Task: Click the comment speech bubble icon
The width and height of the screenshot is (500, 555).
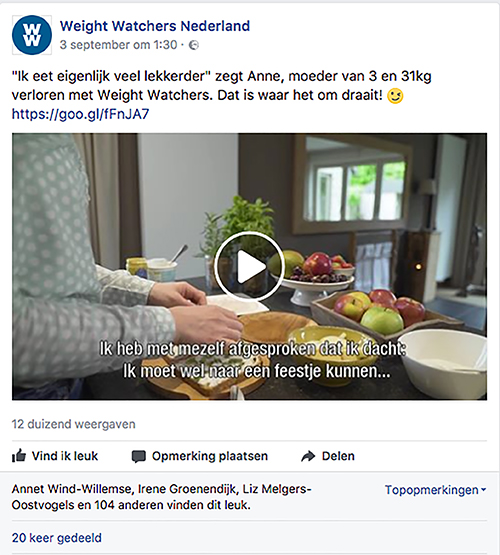Action: (138, 456)
